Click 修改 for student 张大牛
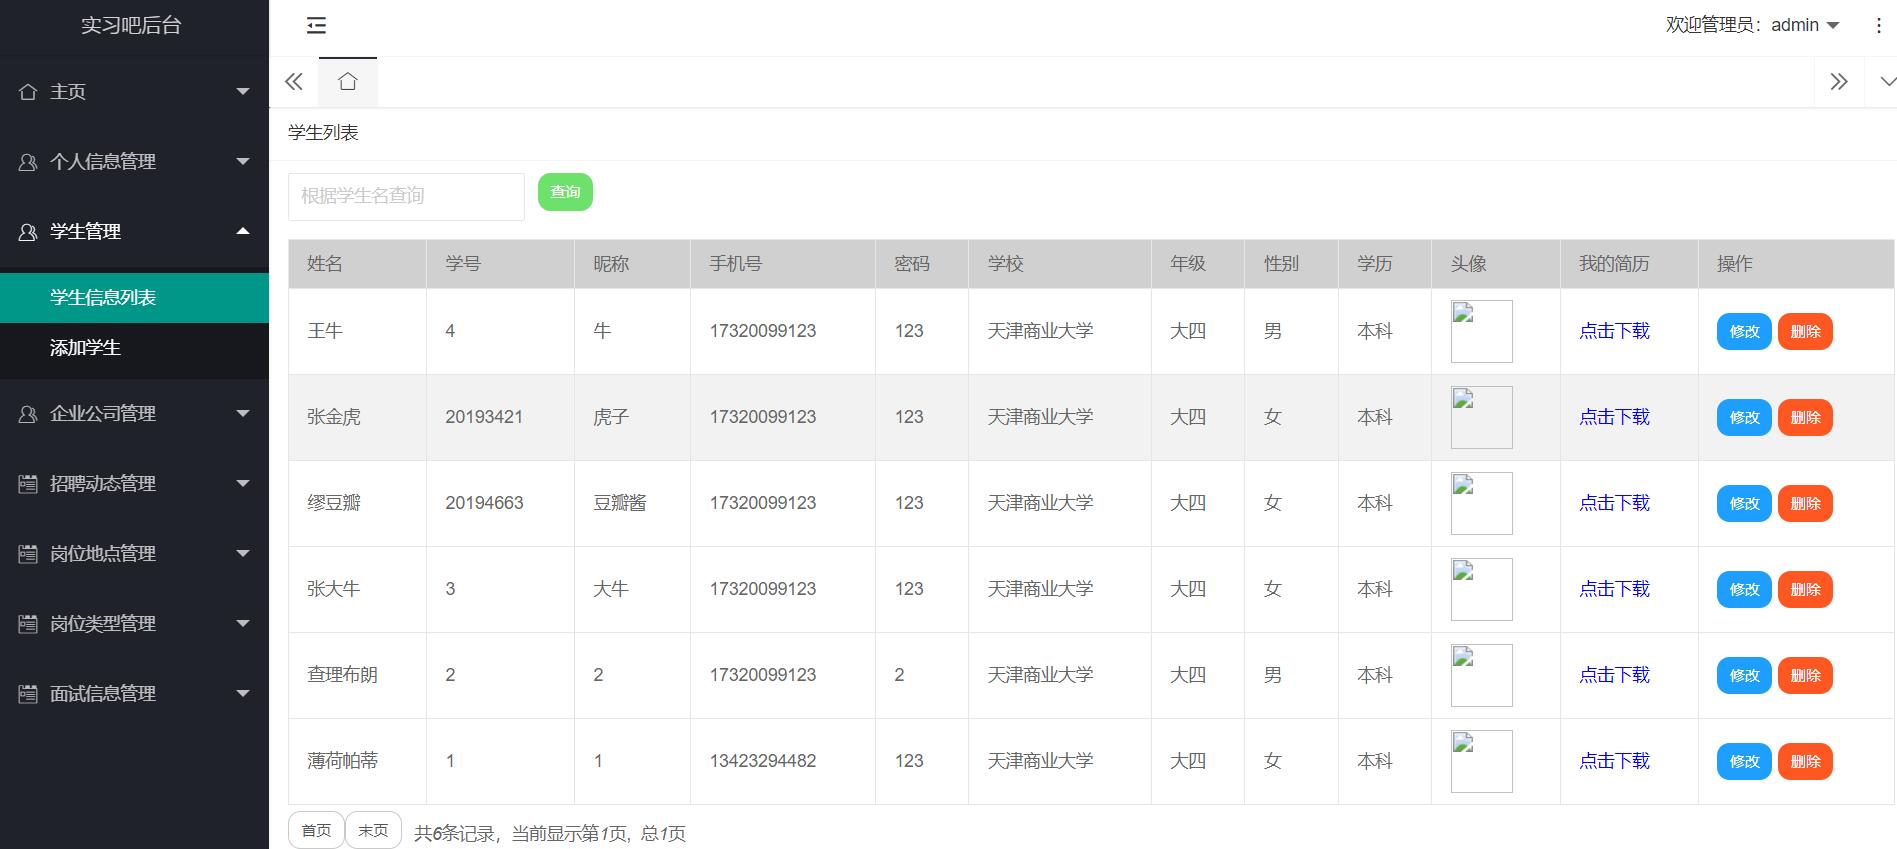Viewport: 1897px width, 849px height. click(x=1744, y=589)
